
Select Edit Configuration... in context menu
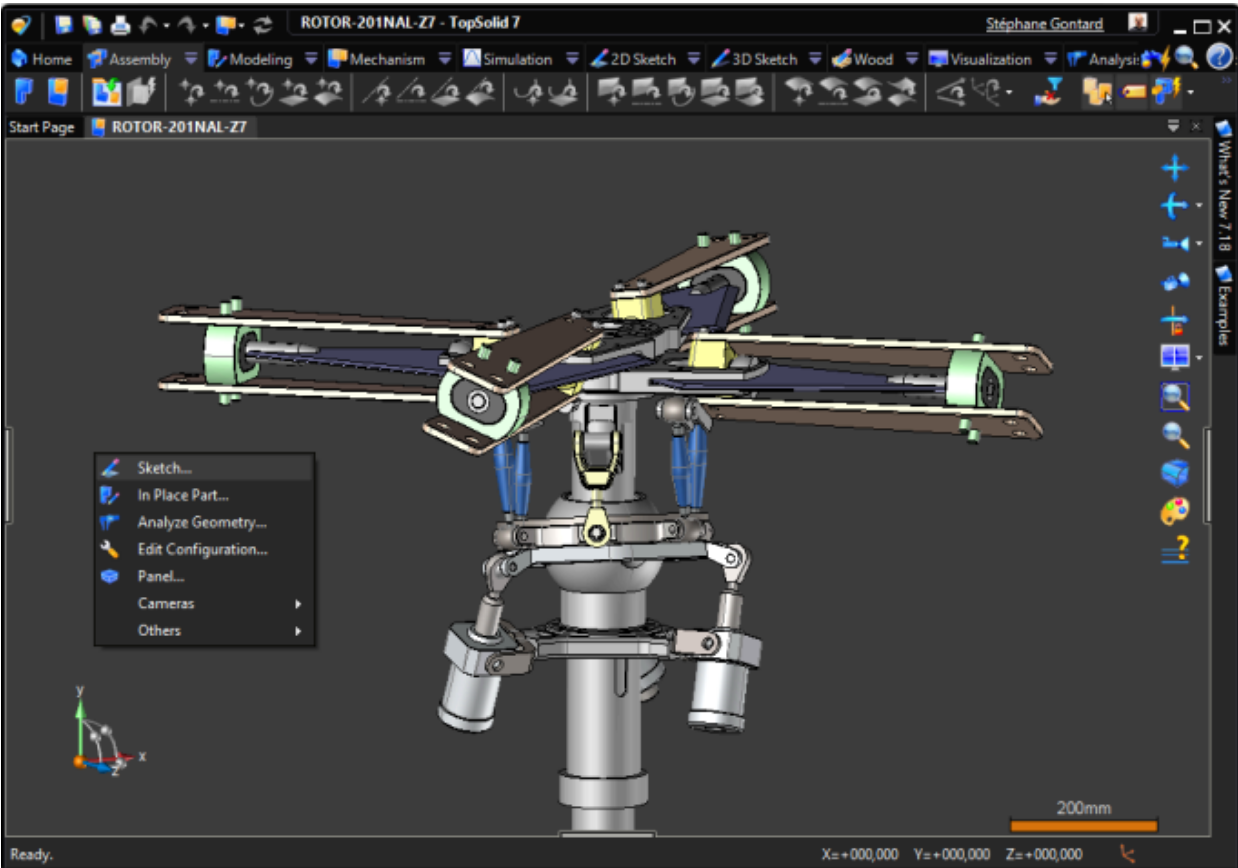204,549
